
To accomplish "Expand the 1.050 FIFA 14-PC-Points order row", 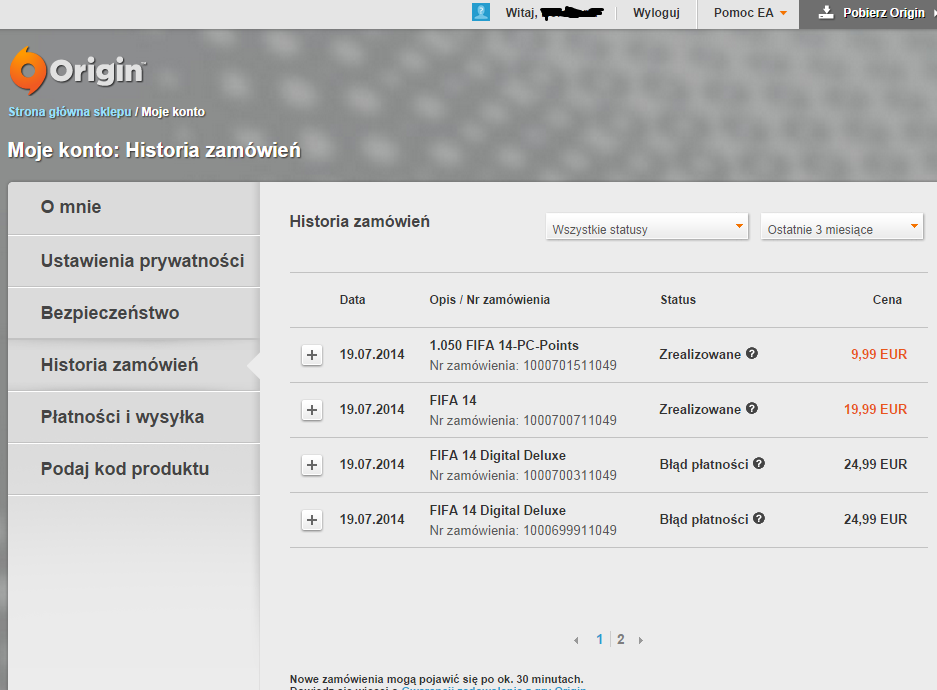I will tap(312, 355).
